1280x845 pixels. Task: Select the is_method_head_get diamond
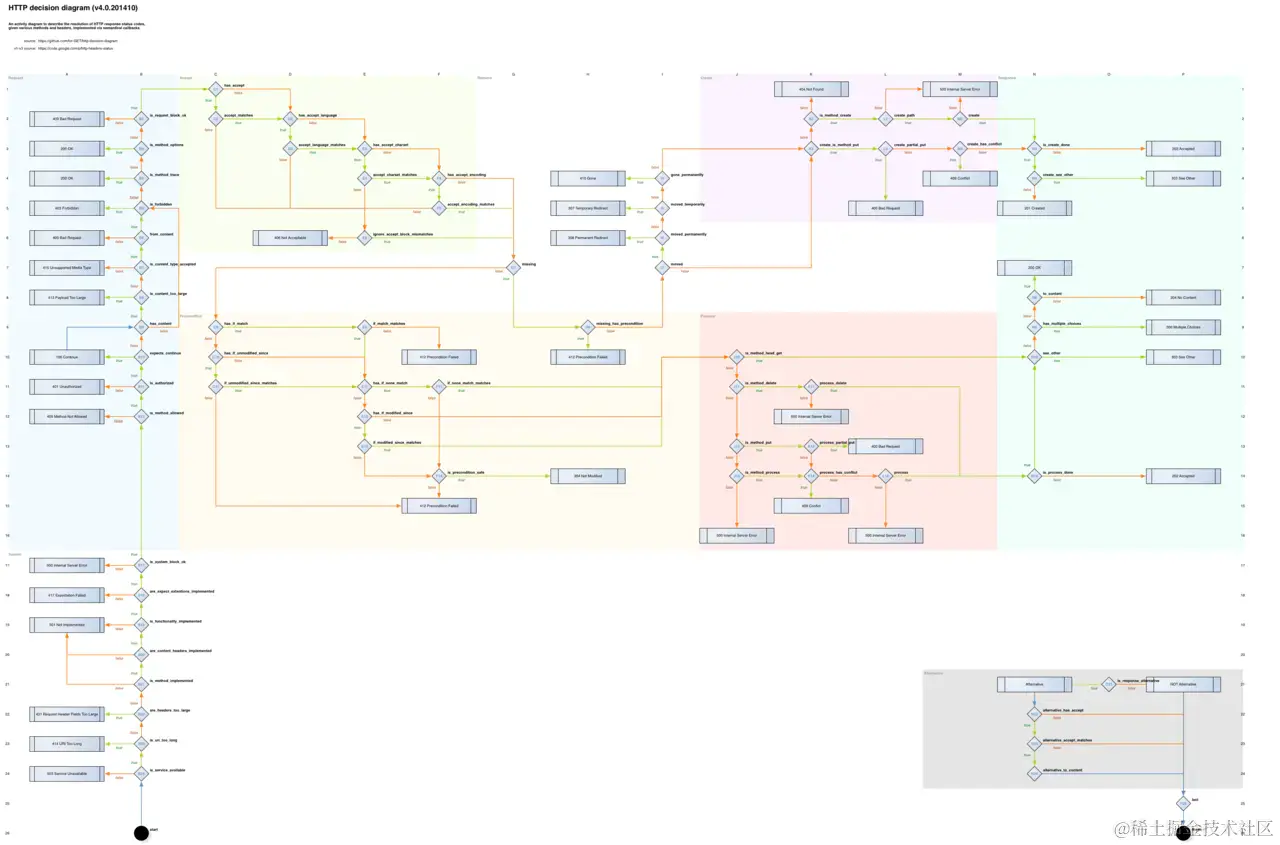737,356
